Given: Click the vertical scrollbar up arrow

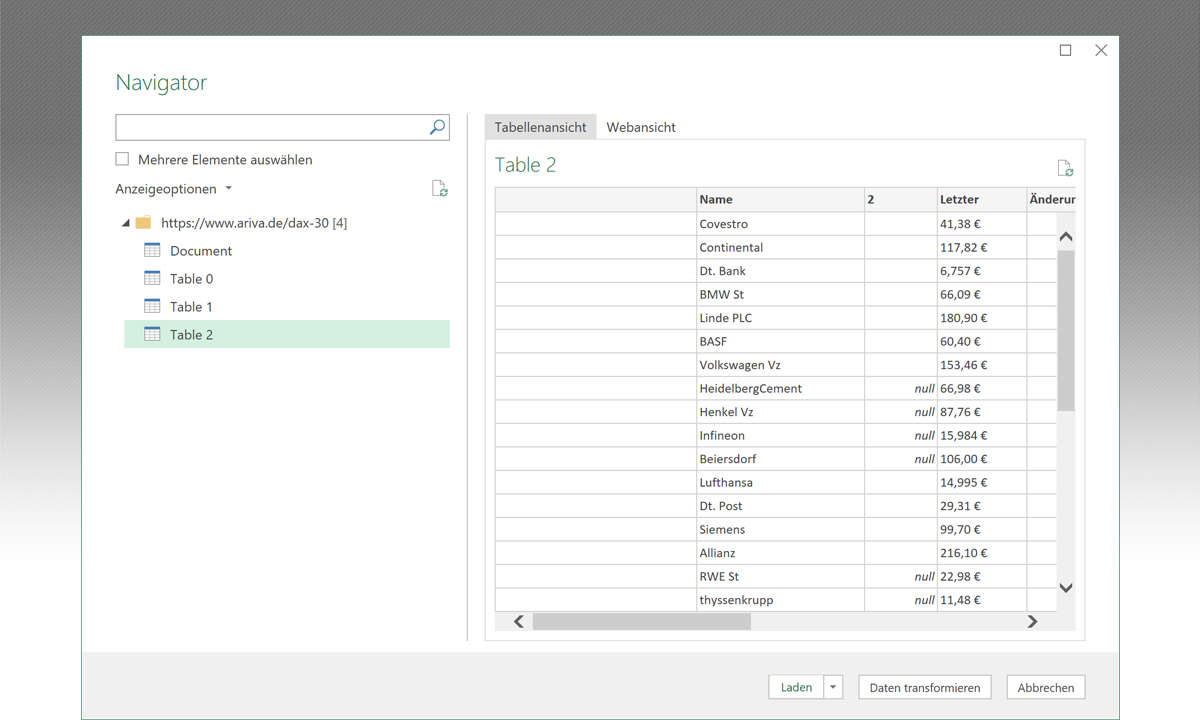Looking at the screenshot, I should pyautogui.click(x=1065, y=237).
